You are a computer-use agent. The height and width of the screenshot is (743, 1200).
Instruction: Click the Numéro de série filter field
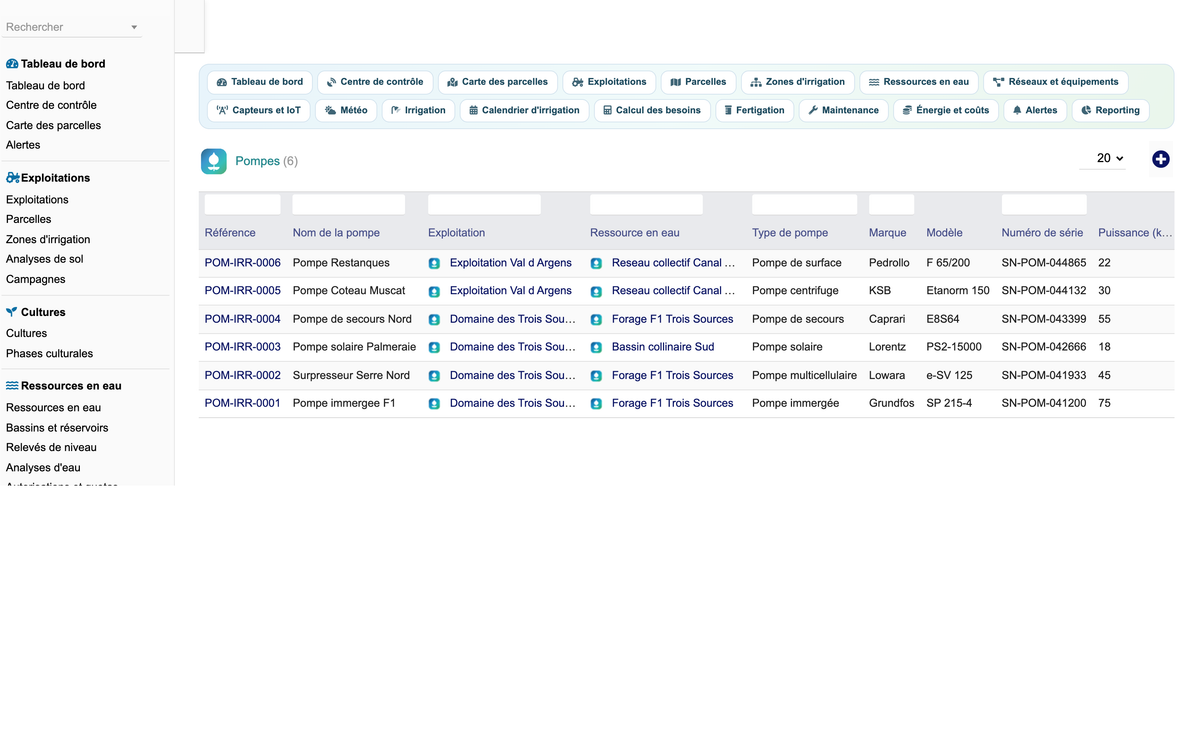click(1044, 204)
